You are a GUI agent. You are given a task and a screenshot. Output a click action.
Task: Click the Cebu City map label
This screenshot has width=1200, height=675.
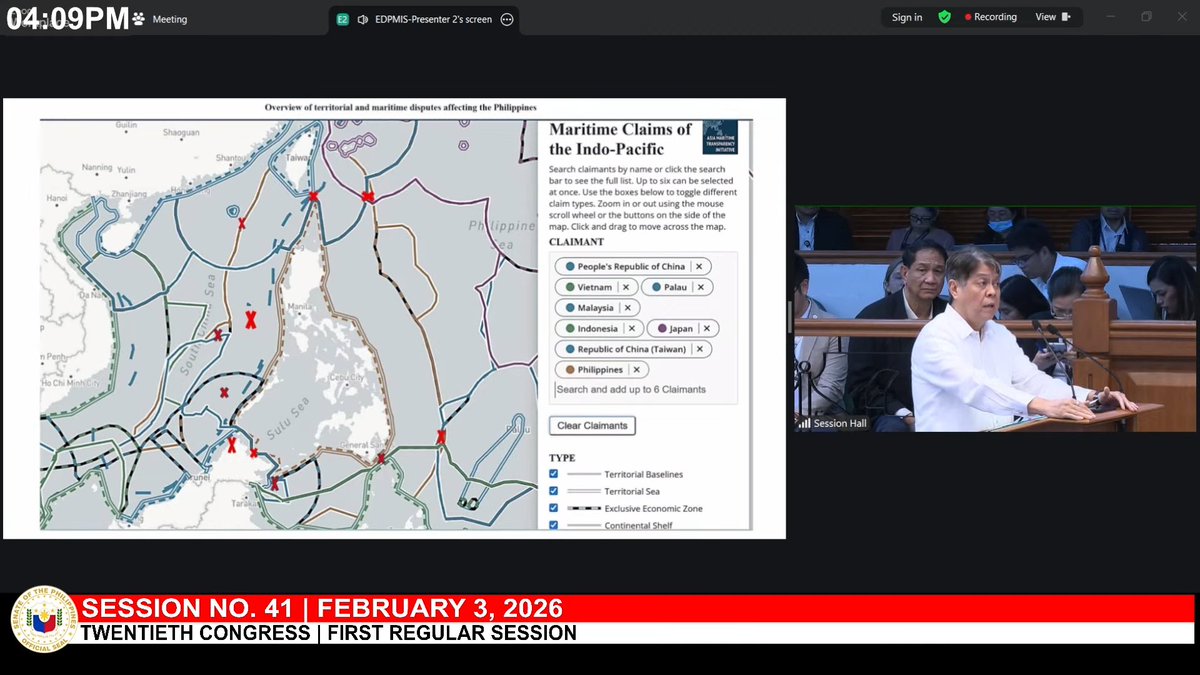click(346, 376)
